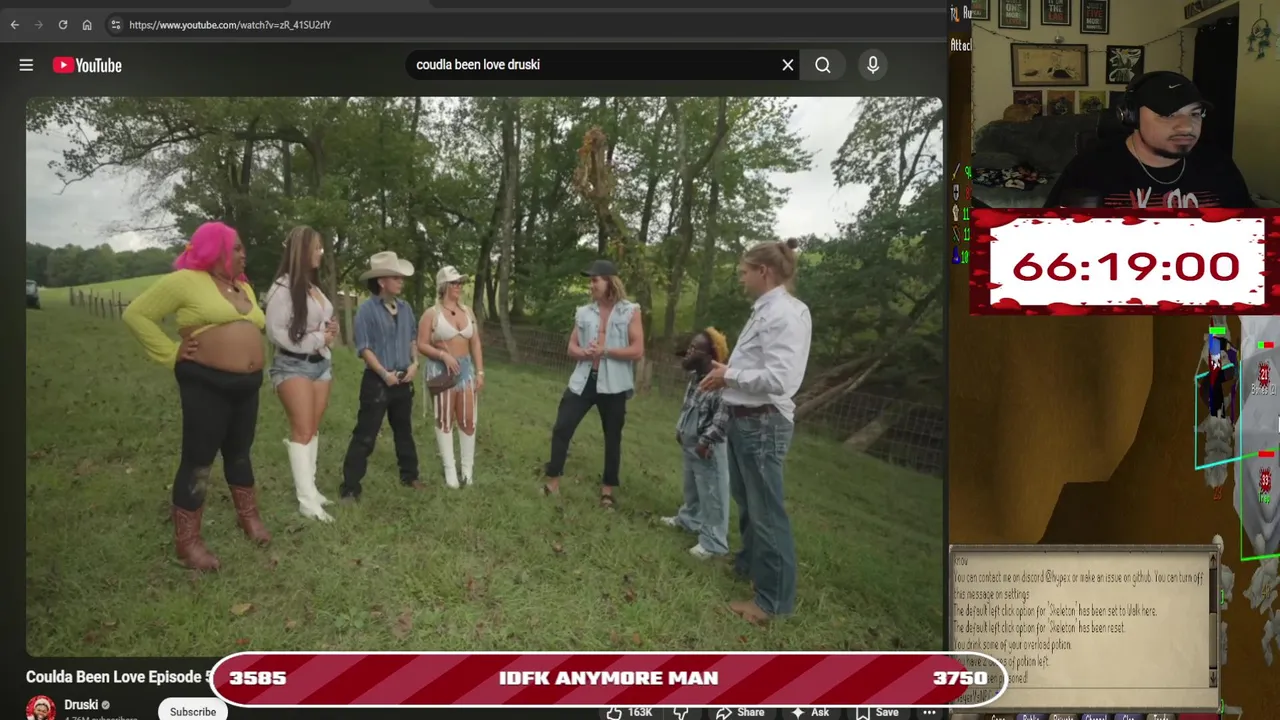This screenshot has height=720, width=1280.
Task: View site information icon beside the URL
Action: point(115,25)
